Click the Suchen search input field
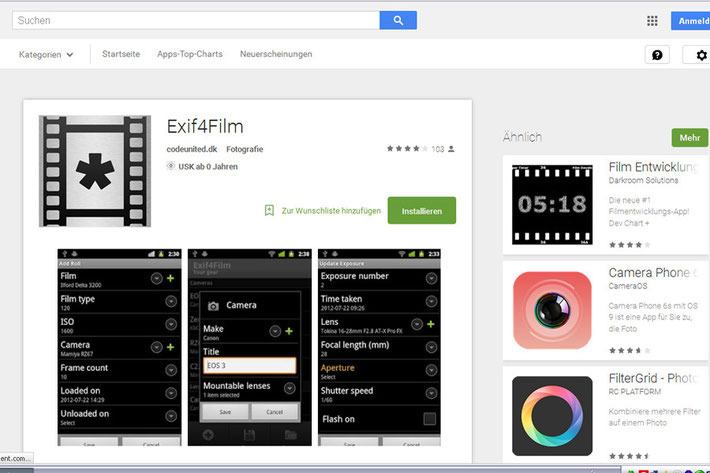 196,20
